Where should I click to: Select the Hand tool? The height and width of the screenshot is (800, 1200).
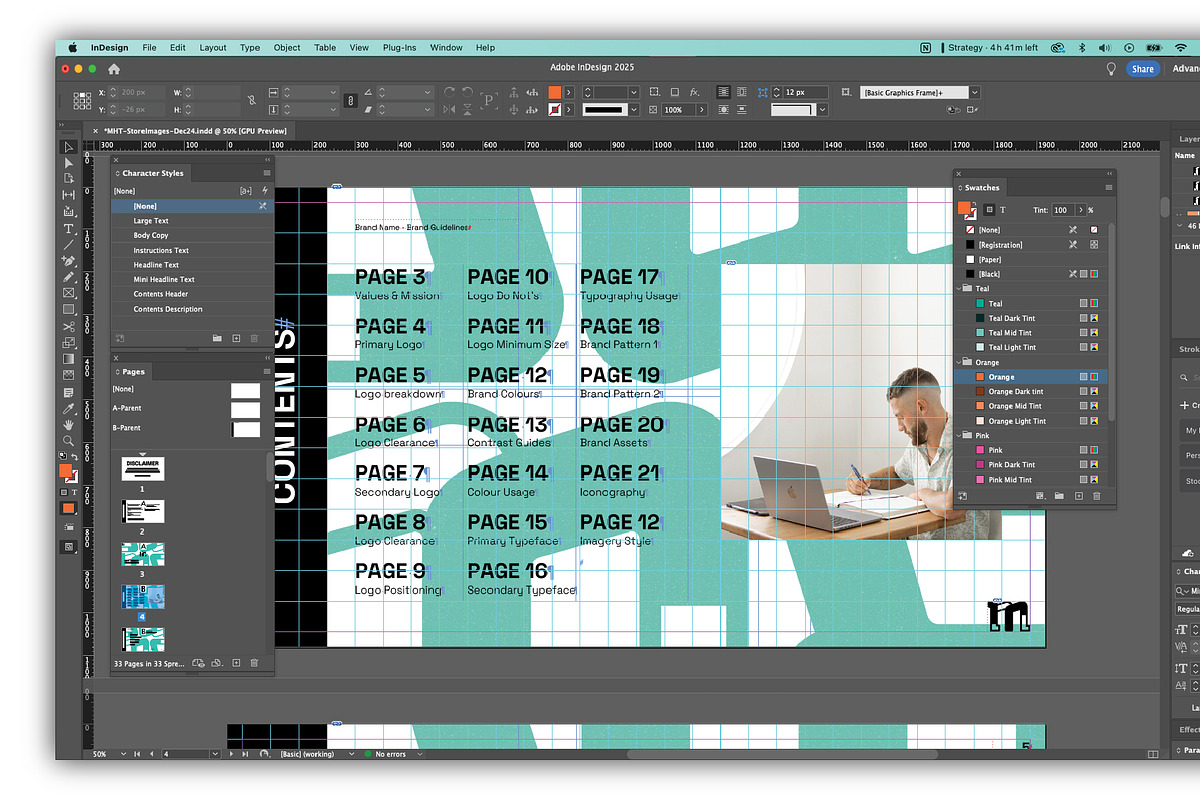[68, 425]
